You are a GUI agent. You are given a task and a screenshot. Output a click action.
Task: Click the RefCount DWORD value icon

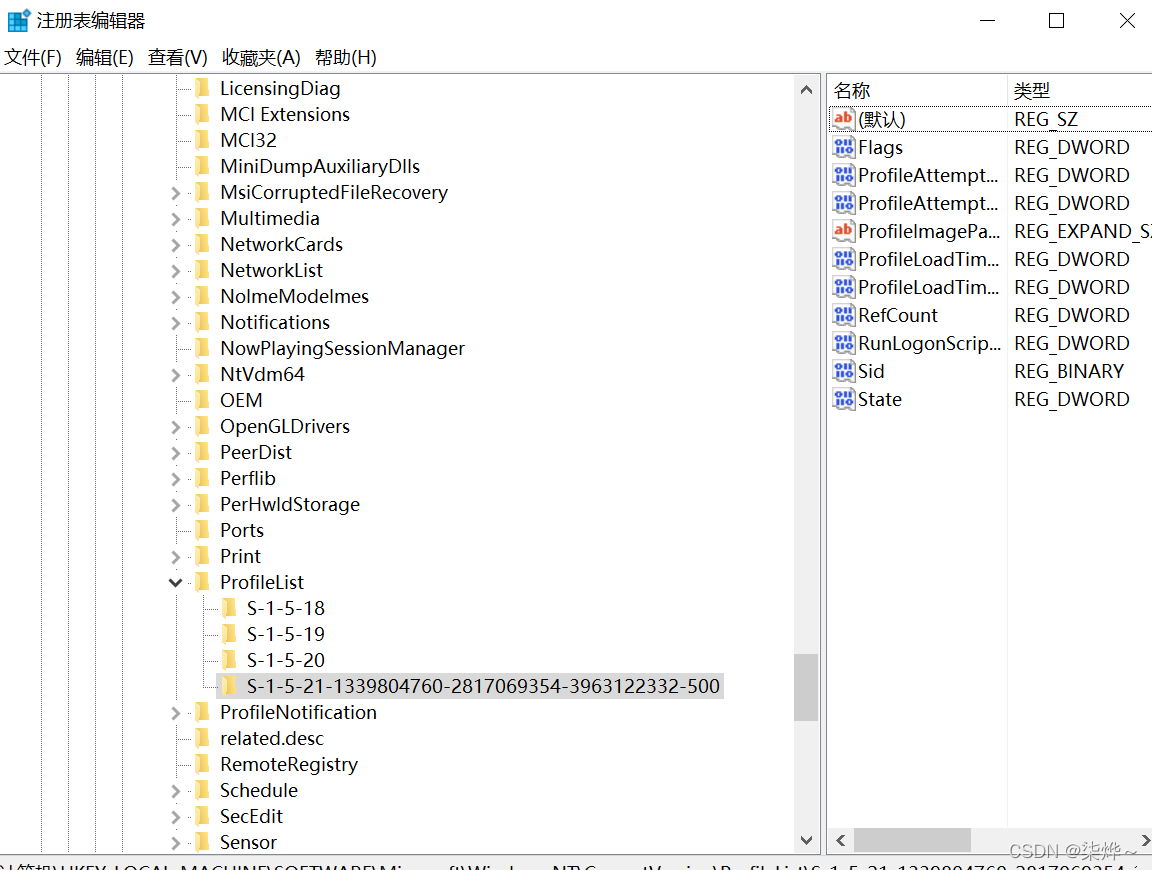click(843, 315)
